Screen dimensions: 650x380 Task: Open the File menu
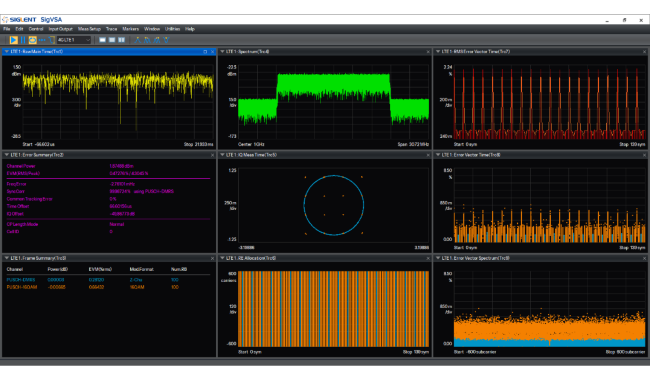(7, 29)
